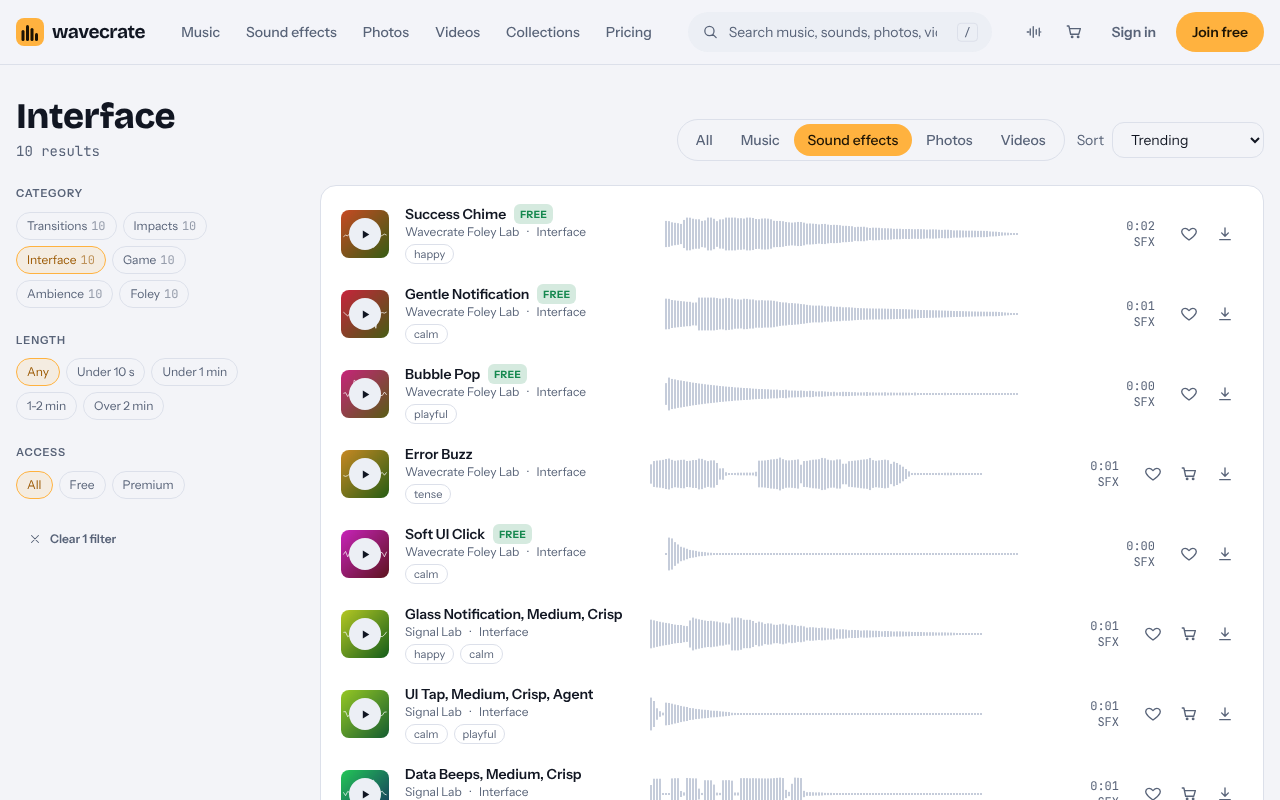This screenshot has width=1280, height=800.
Task: Like the Gentle Notification sound
Action: tap(1189, 314)
